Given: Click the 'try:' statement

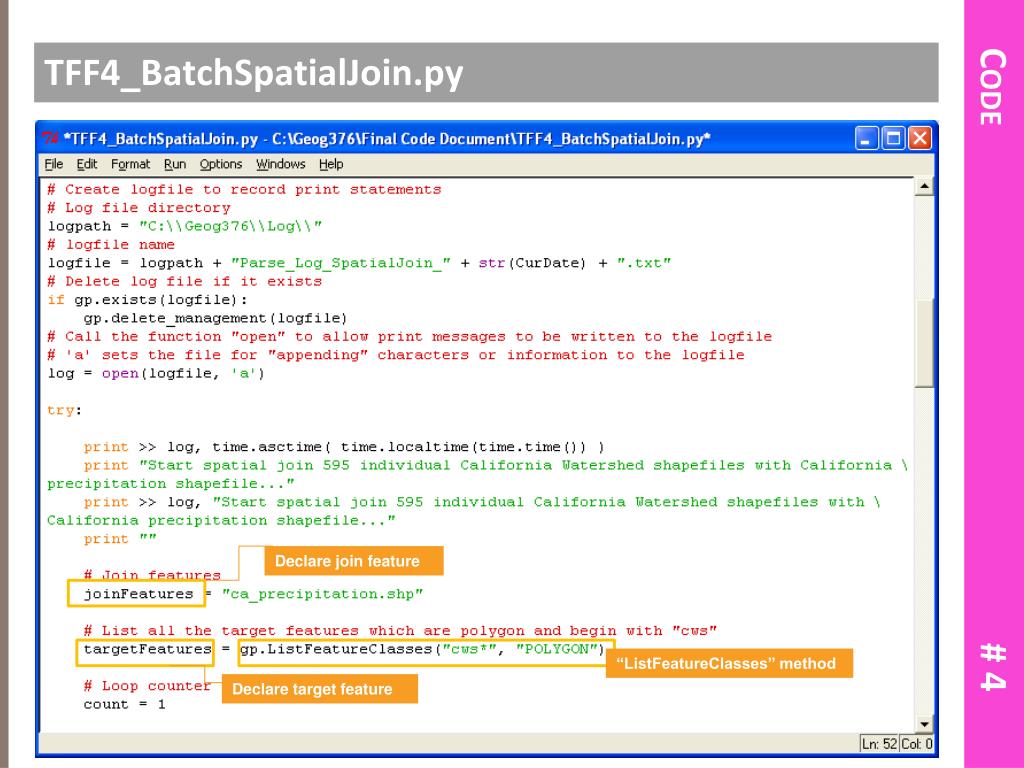Looking at the screenshot, I should click(x=64, y=410).
